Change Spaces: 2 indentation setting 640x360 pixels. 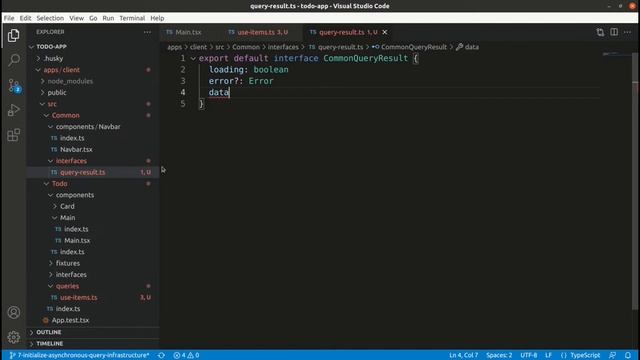499,355
